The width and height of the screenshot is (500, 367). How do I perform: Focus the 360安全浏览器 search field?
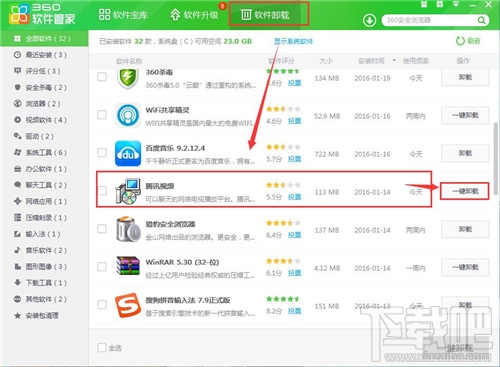(x=430, y=20)
